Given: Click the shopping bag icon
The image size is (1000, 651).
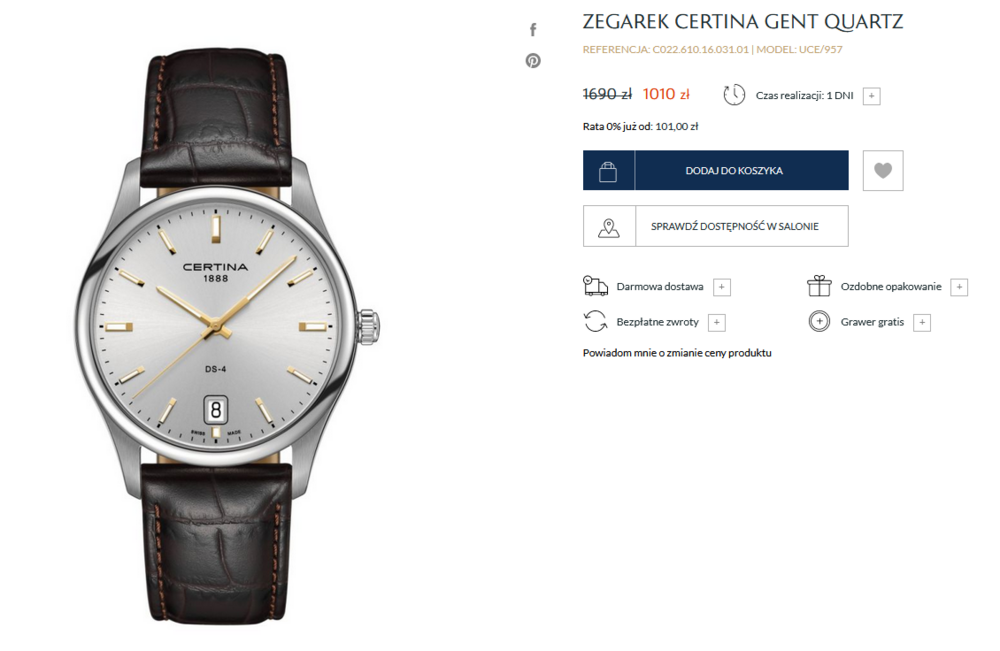Looking at the screenshot, I should (608, 171).
